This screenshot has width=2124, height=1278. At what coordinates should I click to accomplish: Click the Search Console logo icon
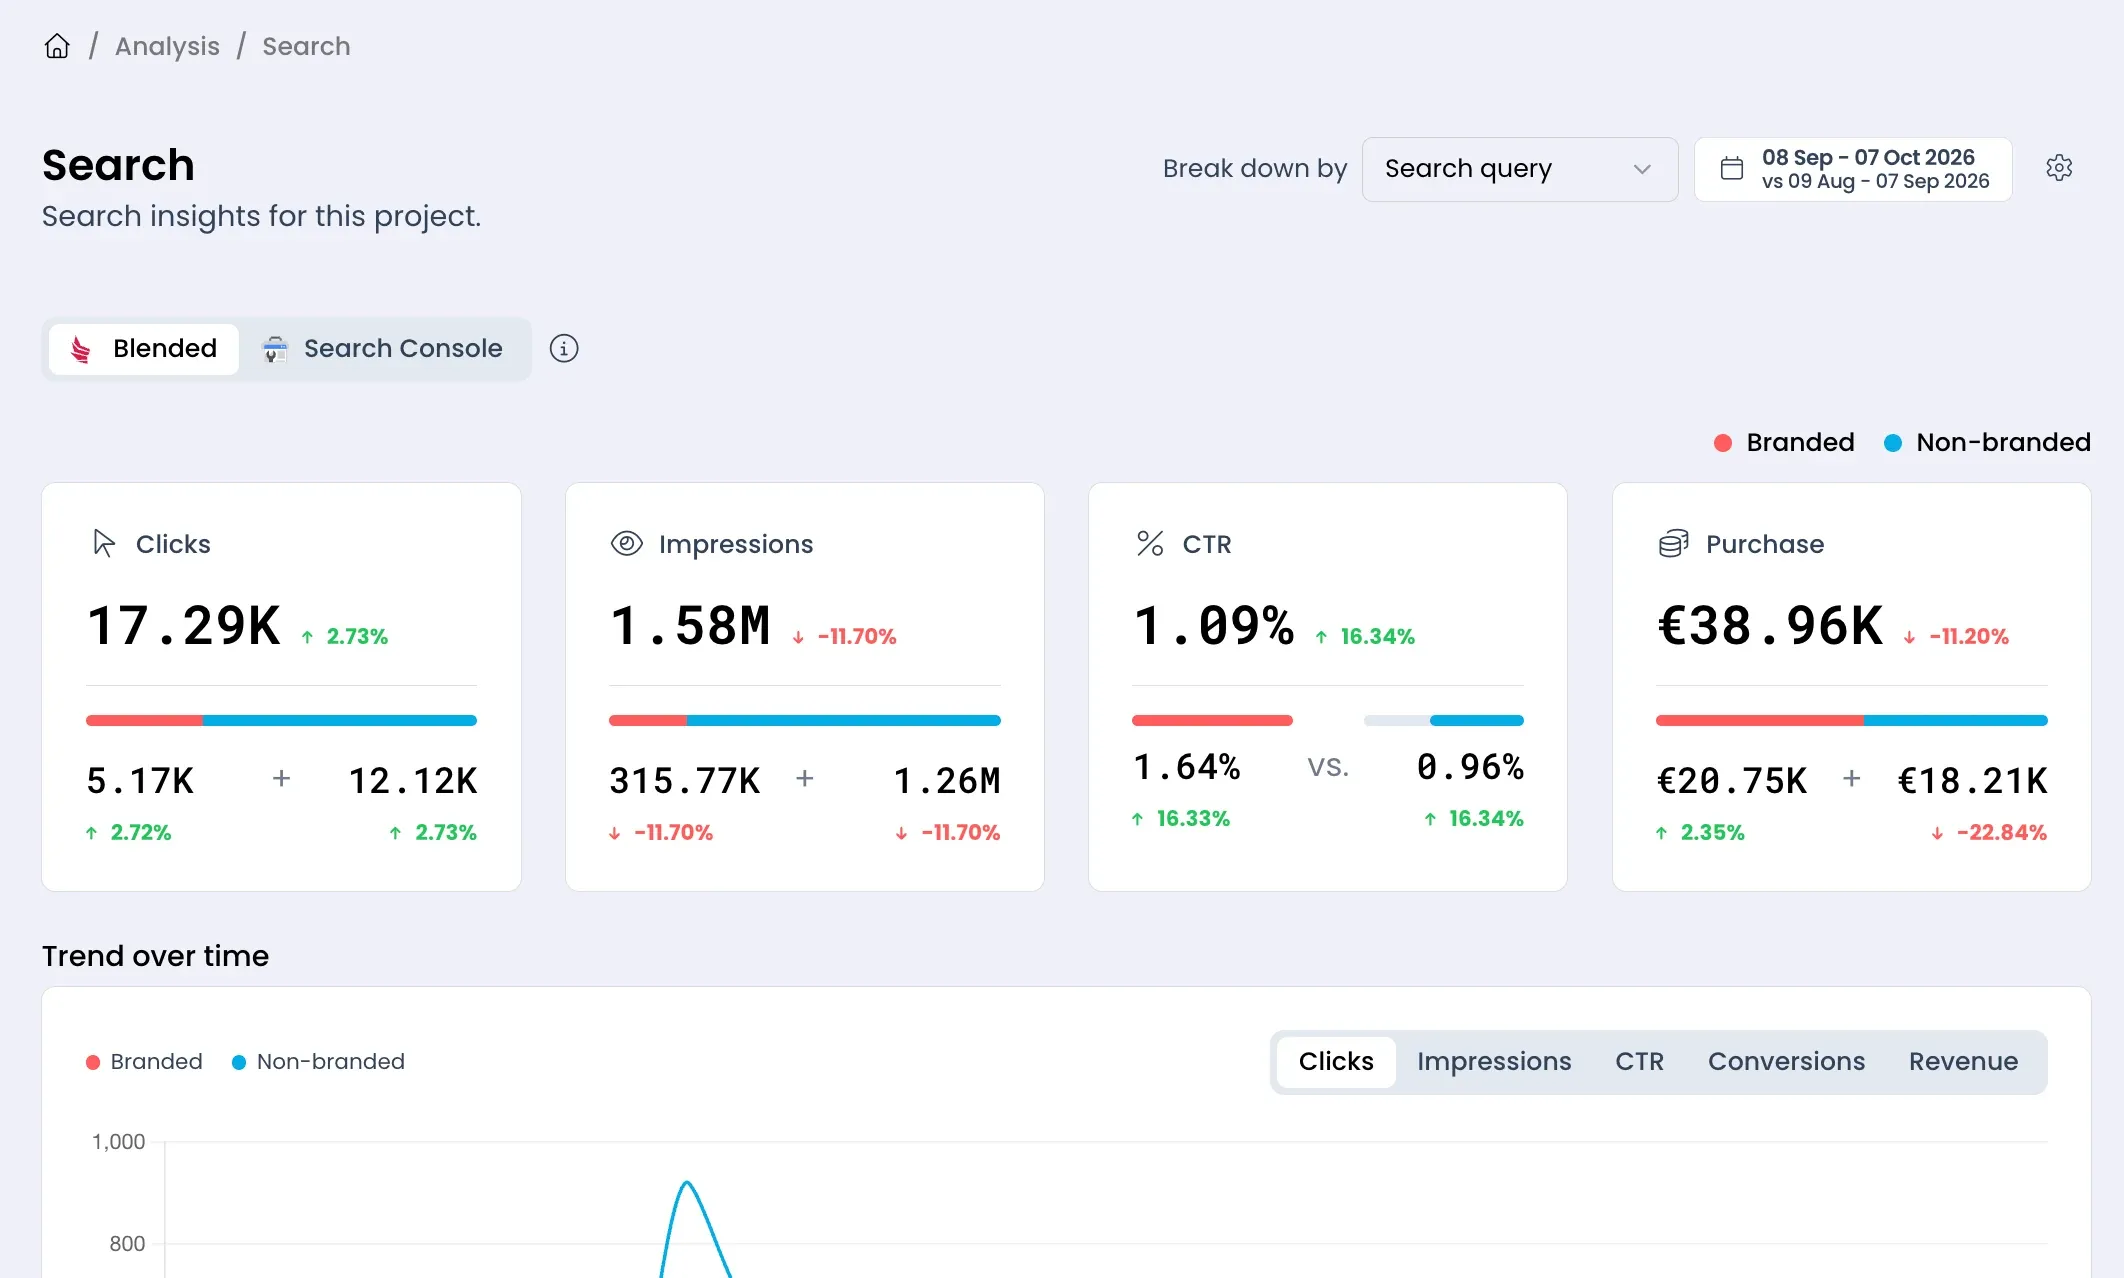pos(275,349)
